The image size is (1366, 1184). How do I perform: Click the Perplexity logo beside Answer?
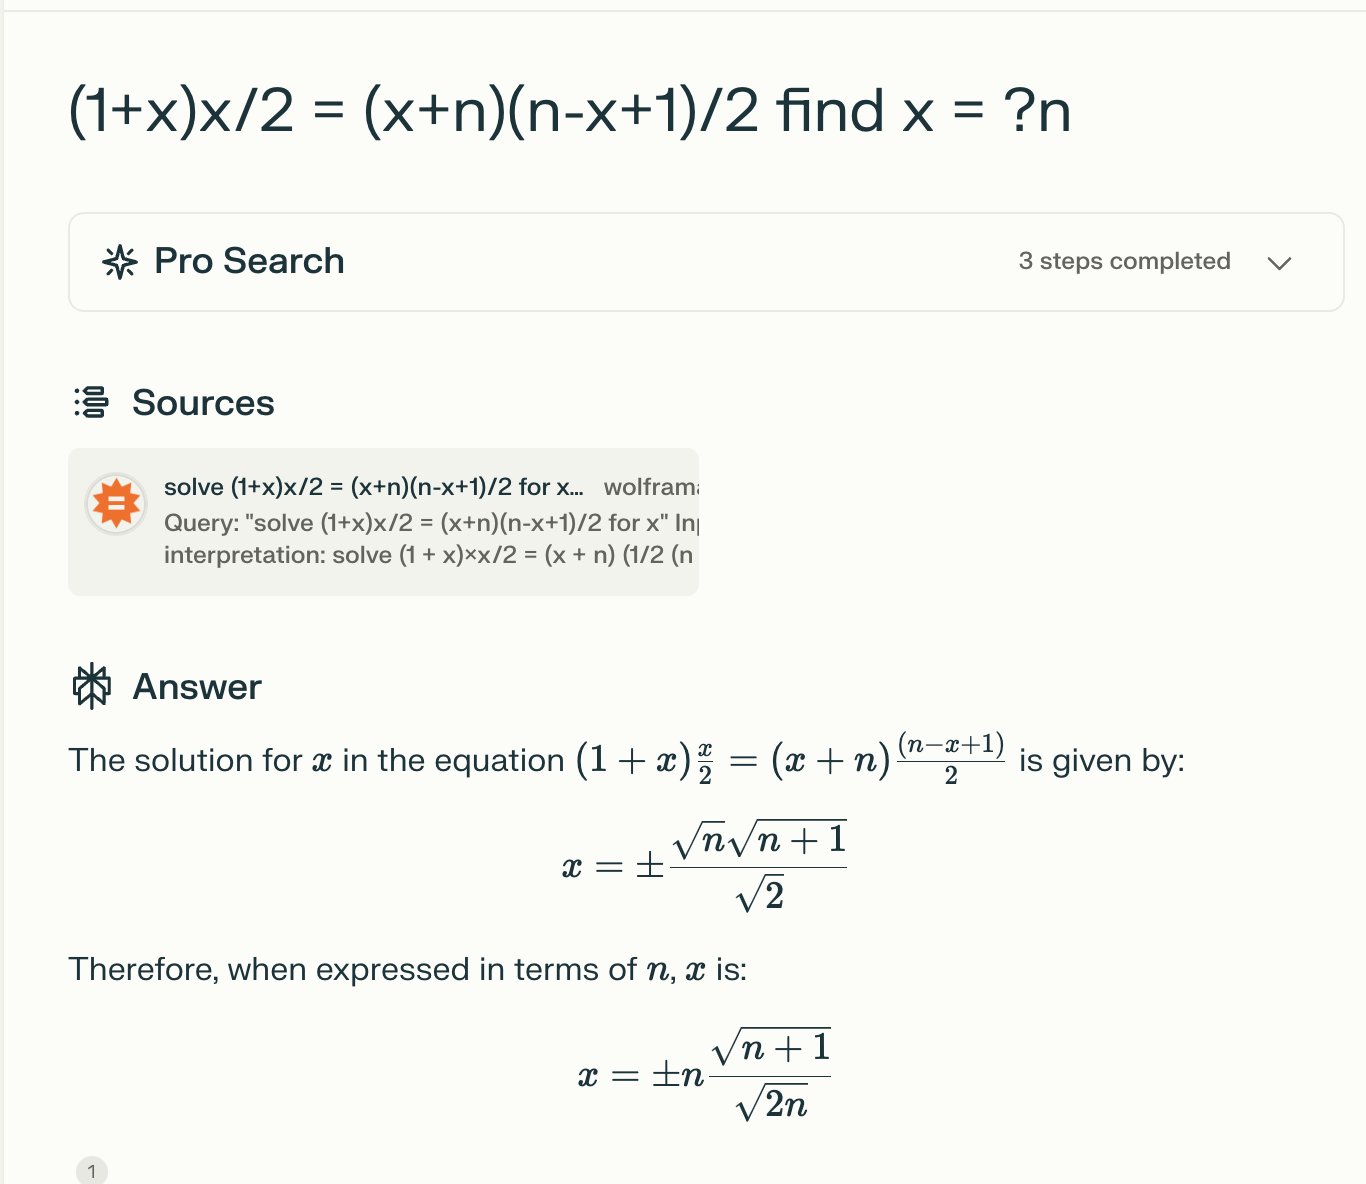coord(92,686)
